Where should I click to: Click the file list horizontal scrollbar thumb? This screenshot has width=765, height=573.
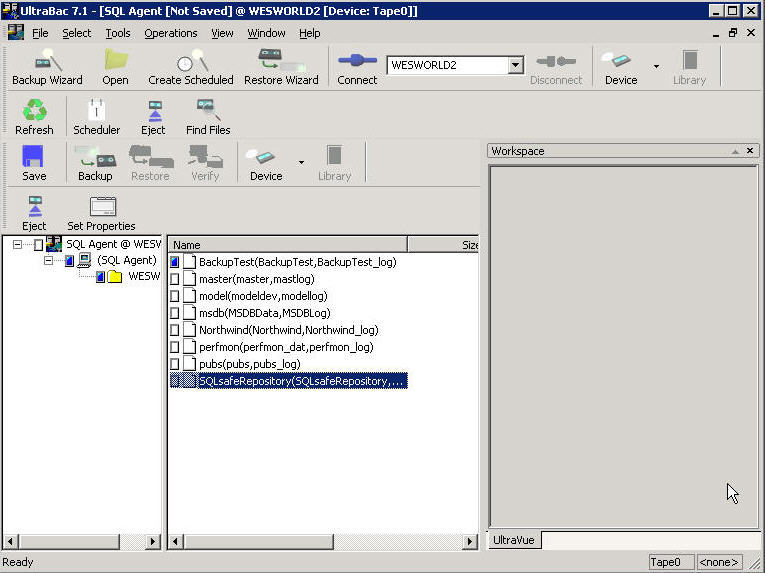[x=259, y=541]
